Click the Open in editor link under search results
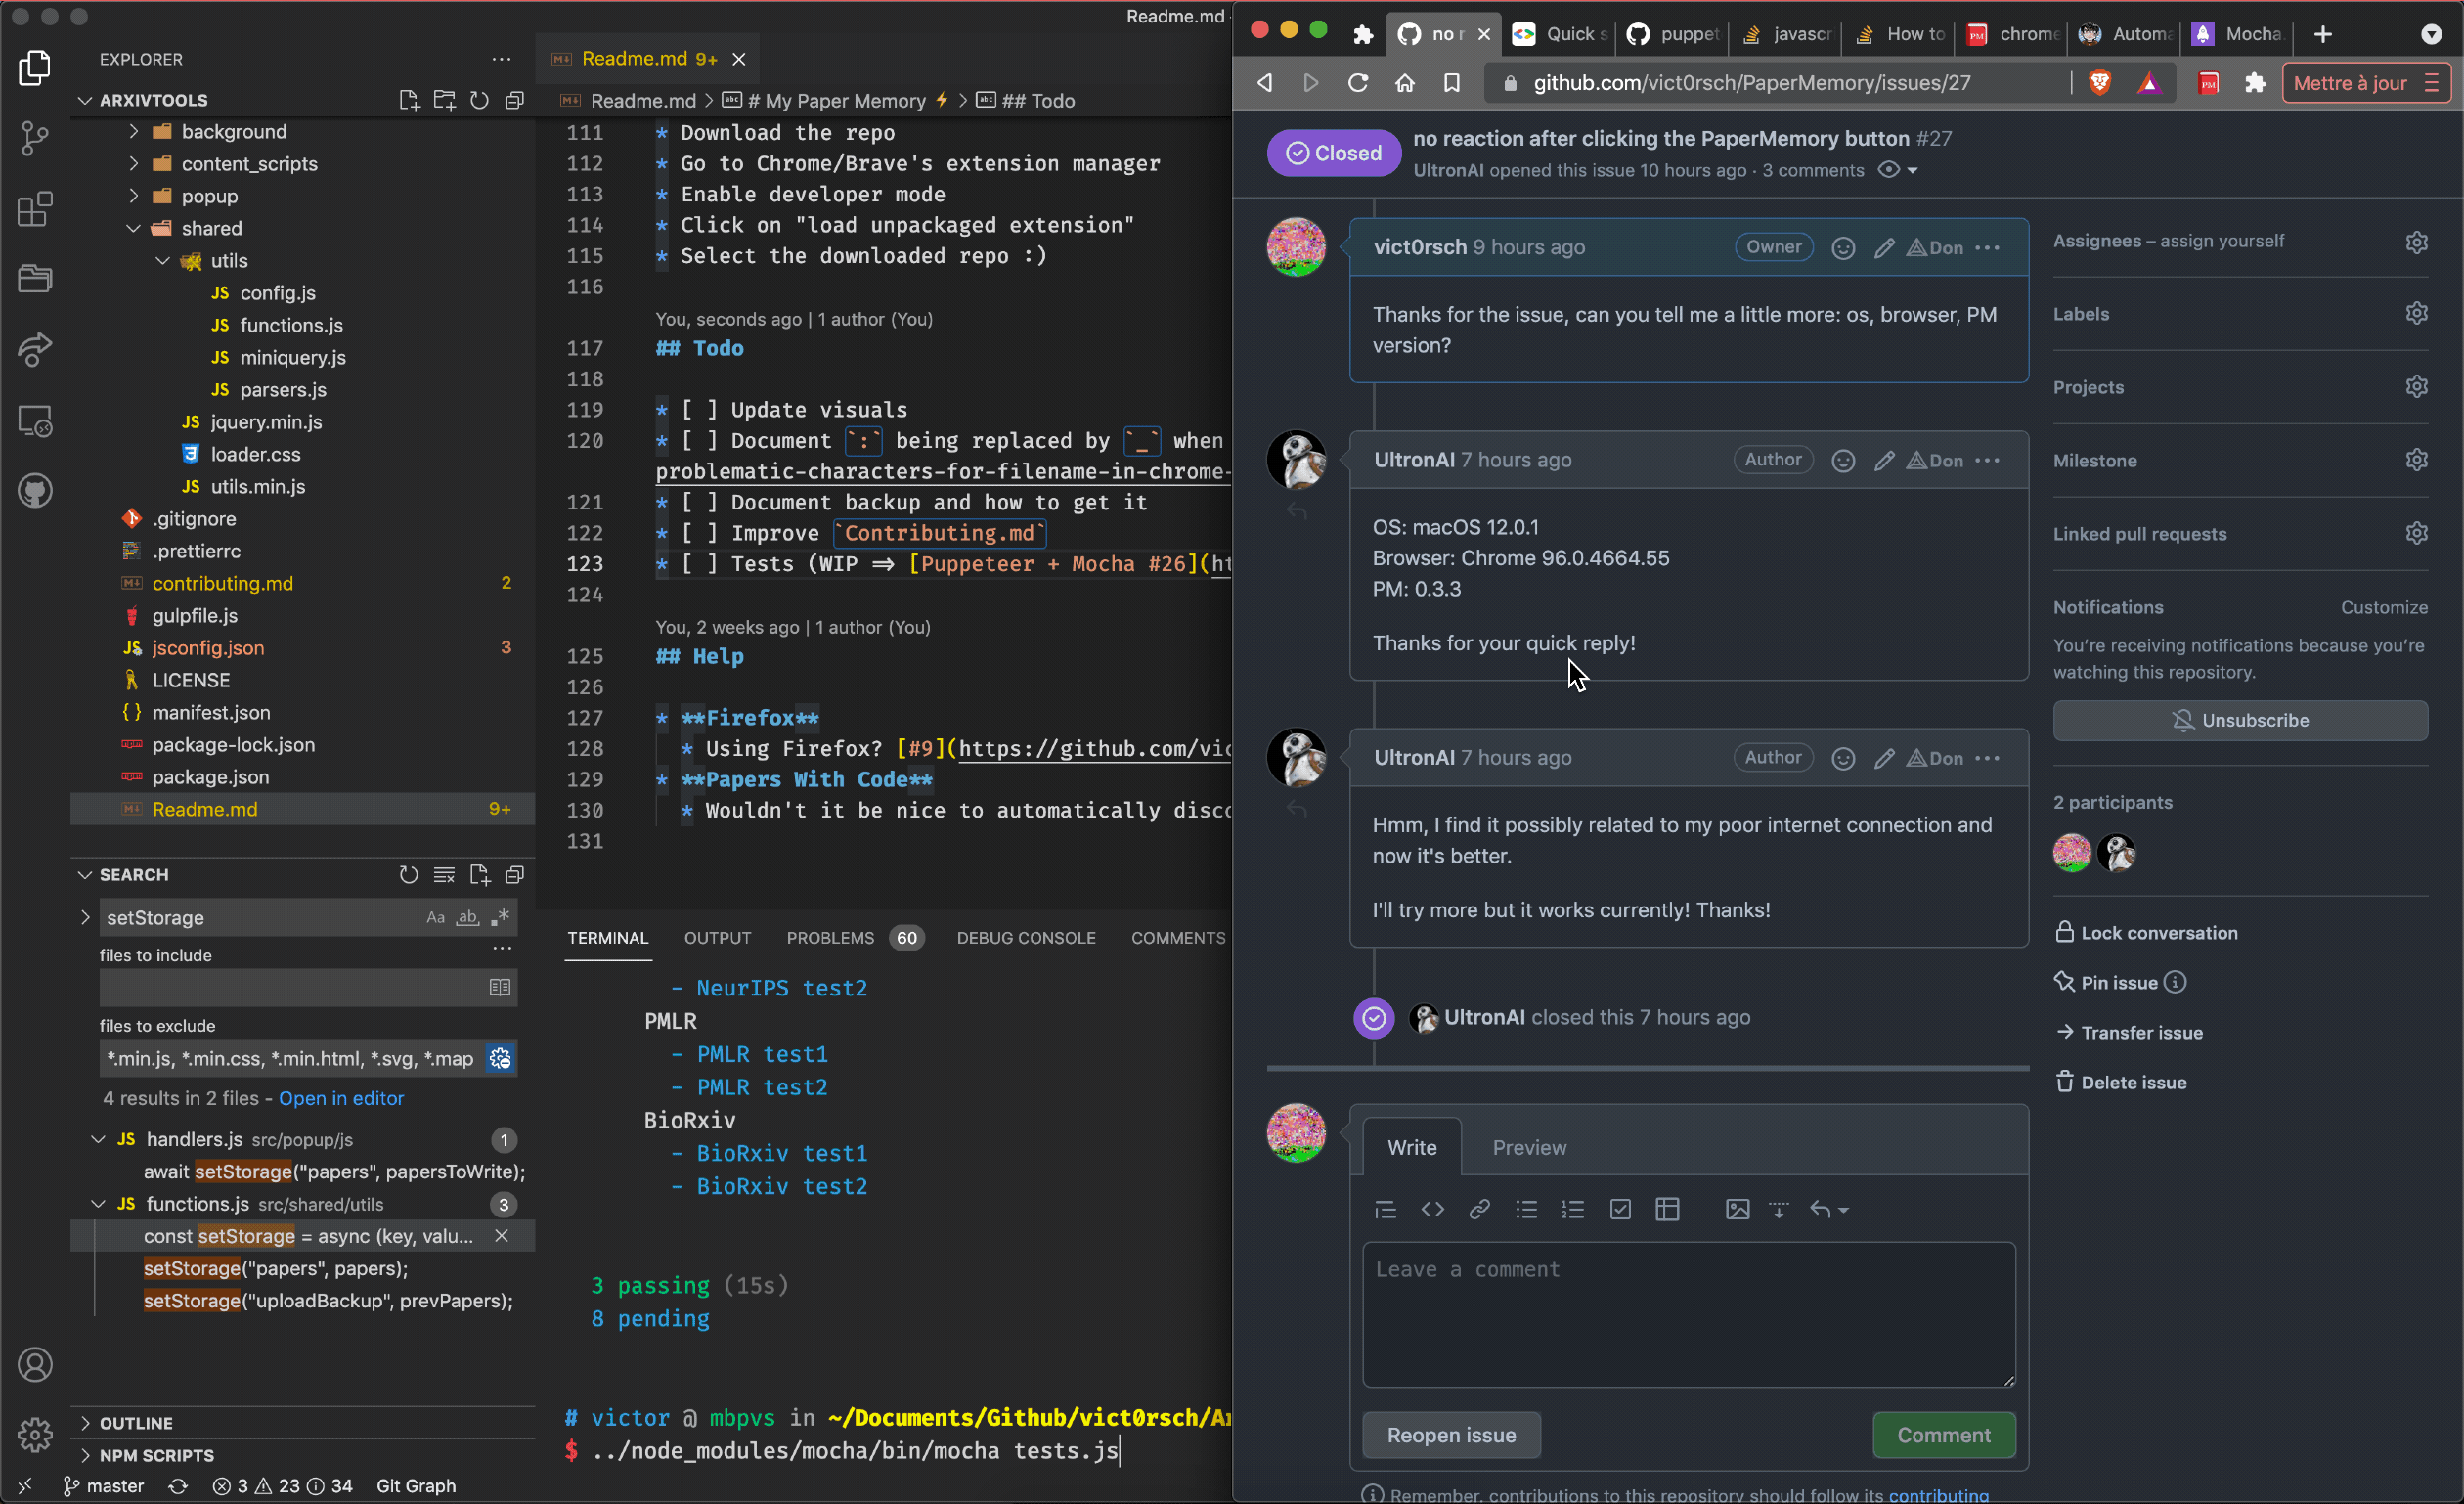The image size is (2464, 1504). [x=341, y=1098]
